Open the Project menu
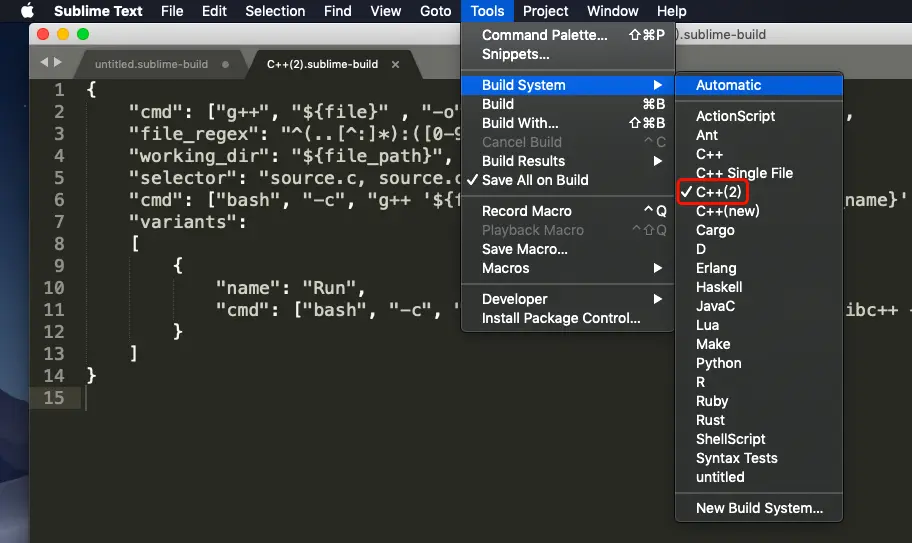The image size is (912, 543). pyautogui.click(x=545, y=11)
